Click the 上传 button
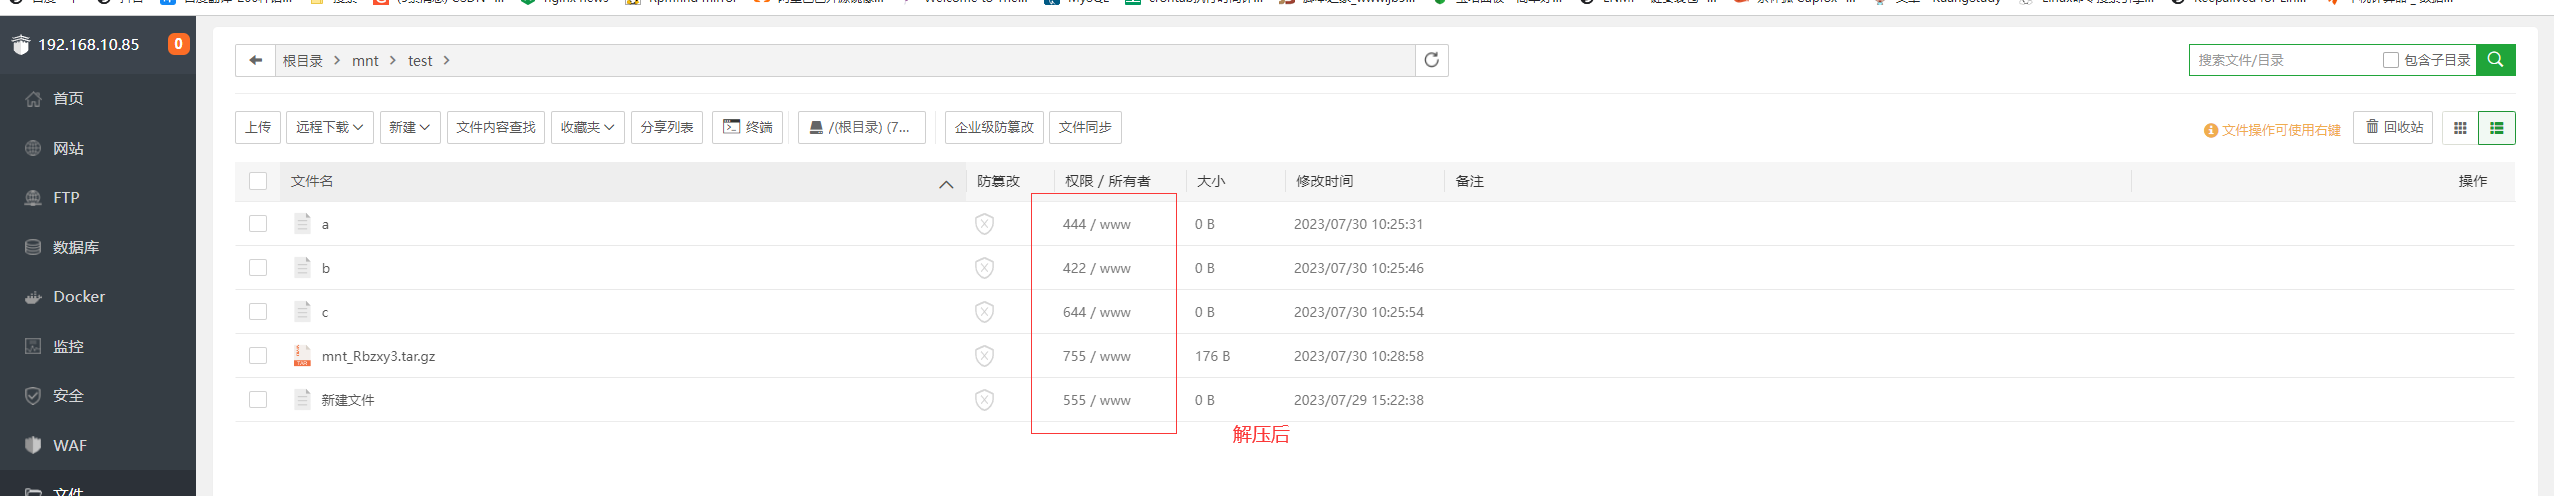This screenshot has height=496, width=2554. point(258,127)
